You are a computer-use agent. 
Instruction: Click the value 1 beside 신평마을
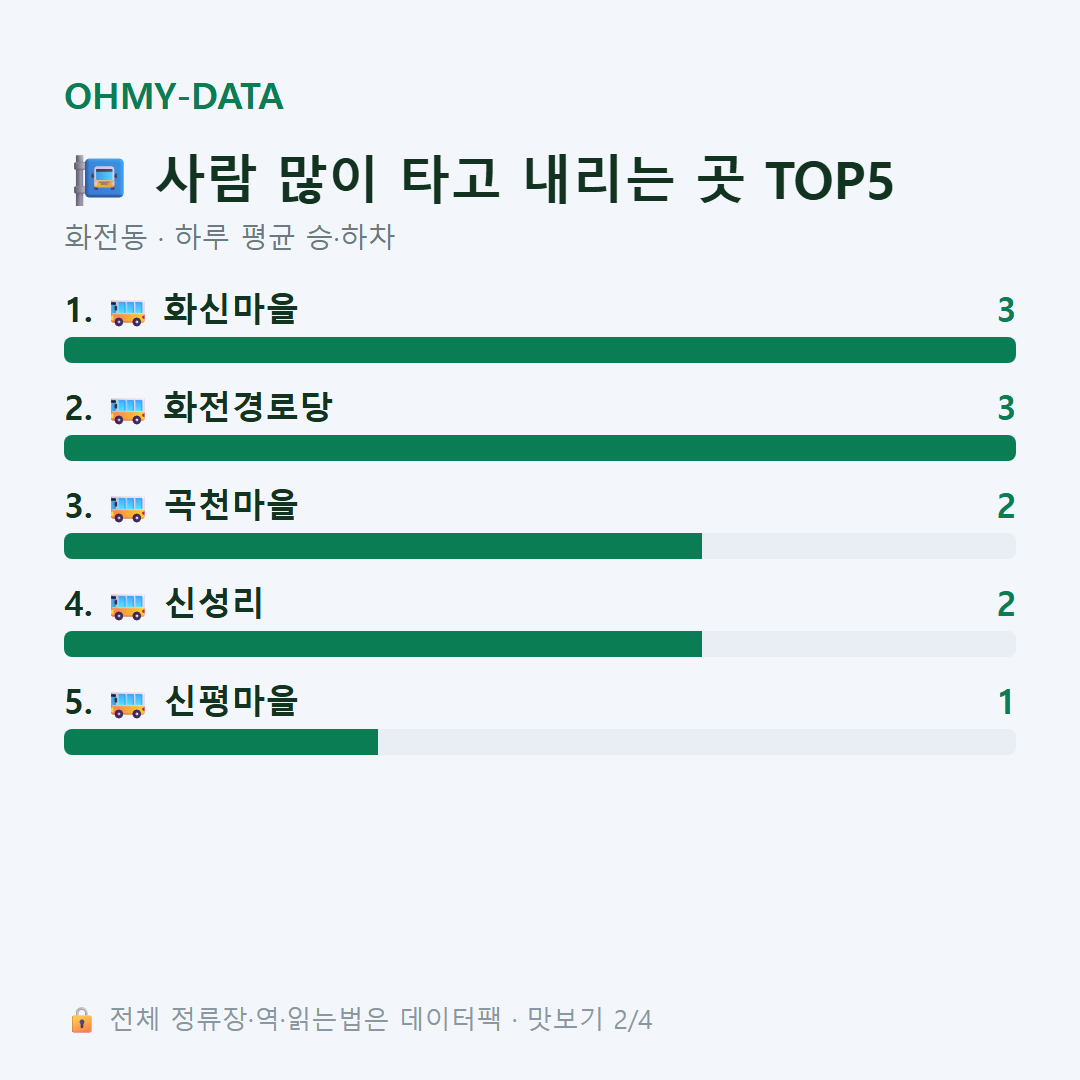1006,703
